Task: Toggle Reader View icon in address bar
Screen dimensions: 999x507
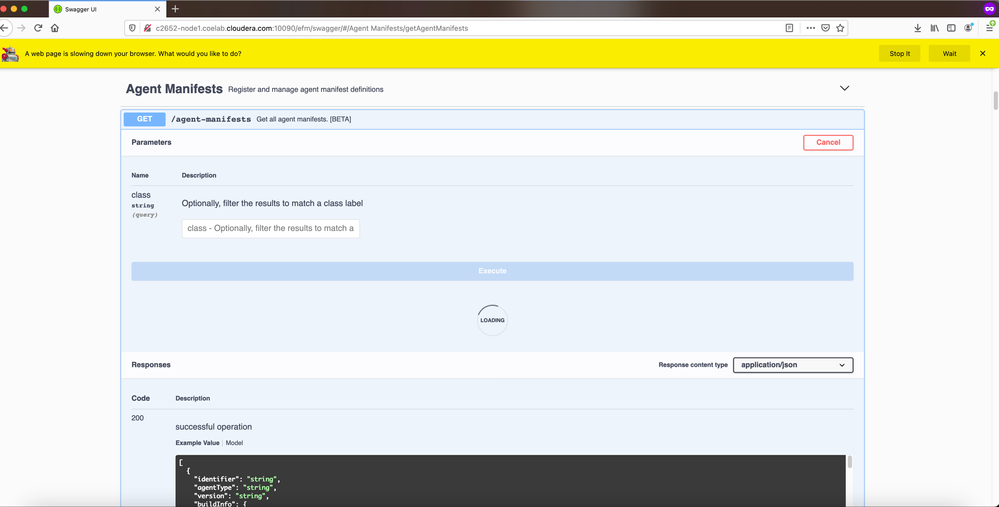Action: click(x=789, y=28)
